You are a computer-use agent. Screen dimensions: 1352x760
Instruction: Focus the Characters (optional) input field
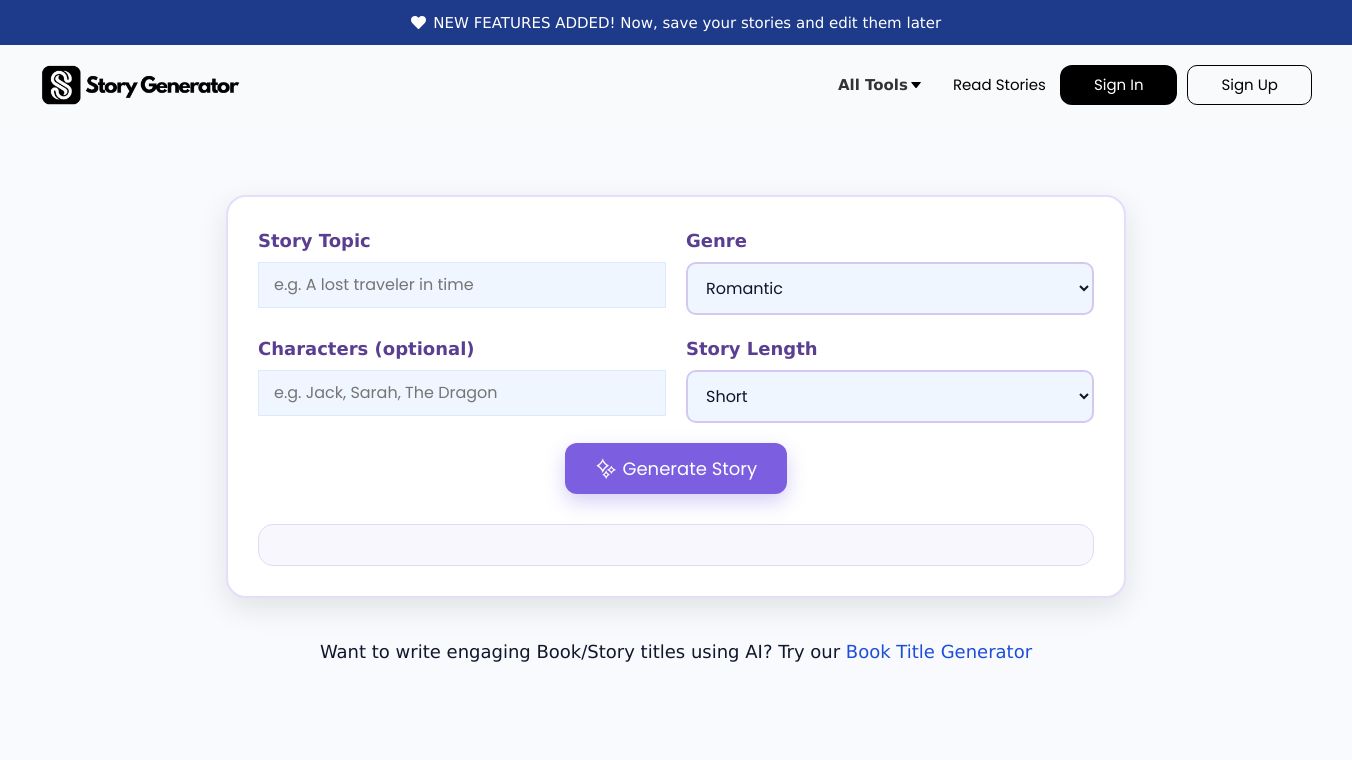461,393
